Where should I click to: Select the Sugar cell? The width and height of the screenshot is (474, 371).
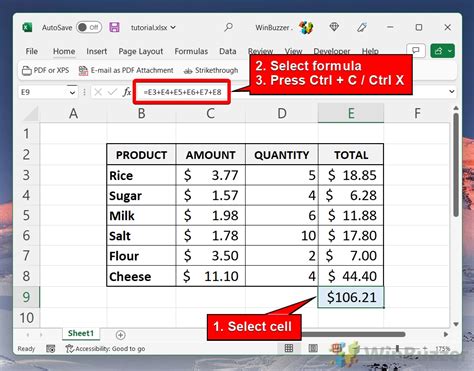click(x=141, y=195)
